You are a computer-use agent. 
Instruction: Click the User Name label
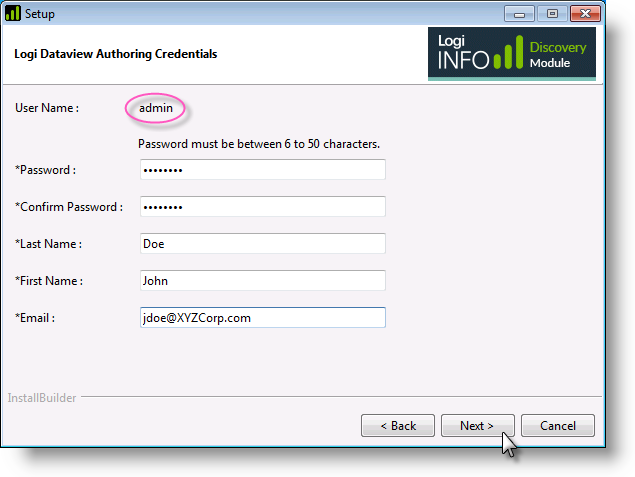(x=47, y=108)
